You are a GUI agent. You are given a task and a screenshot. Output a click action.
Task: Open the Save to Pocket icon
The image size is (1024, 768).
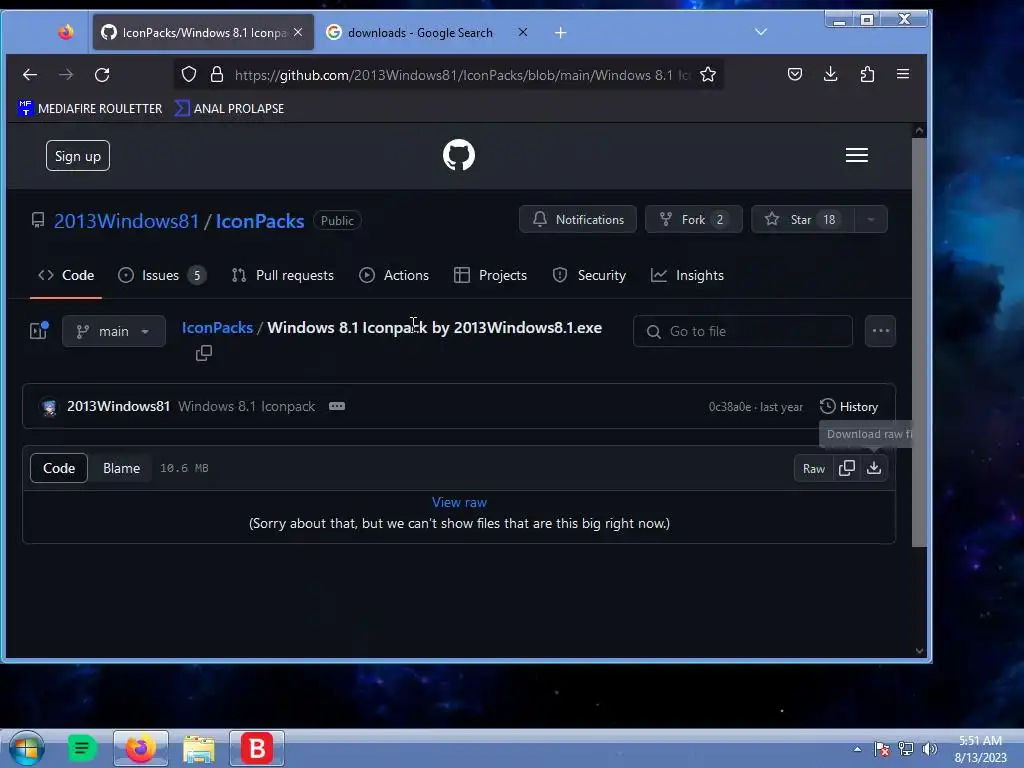[x=795, y=74]
